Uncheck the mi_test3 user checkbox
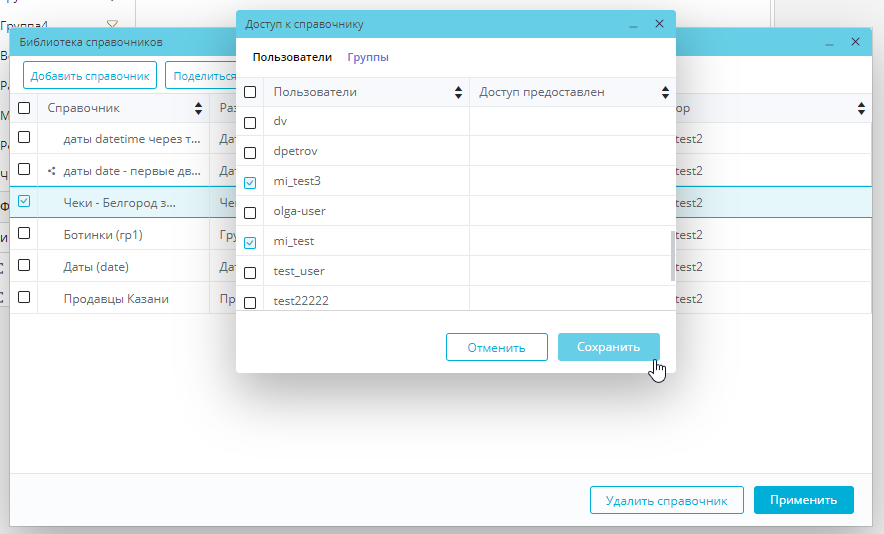This screenshot has height=534, width=884. point(250,182)
